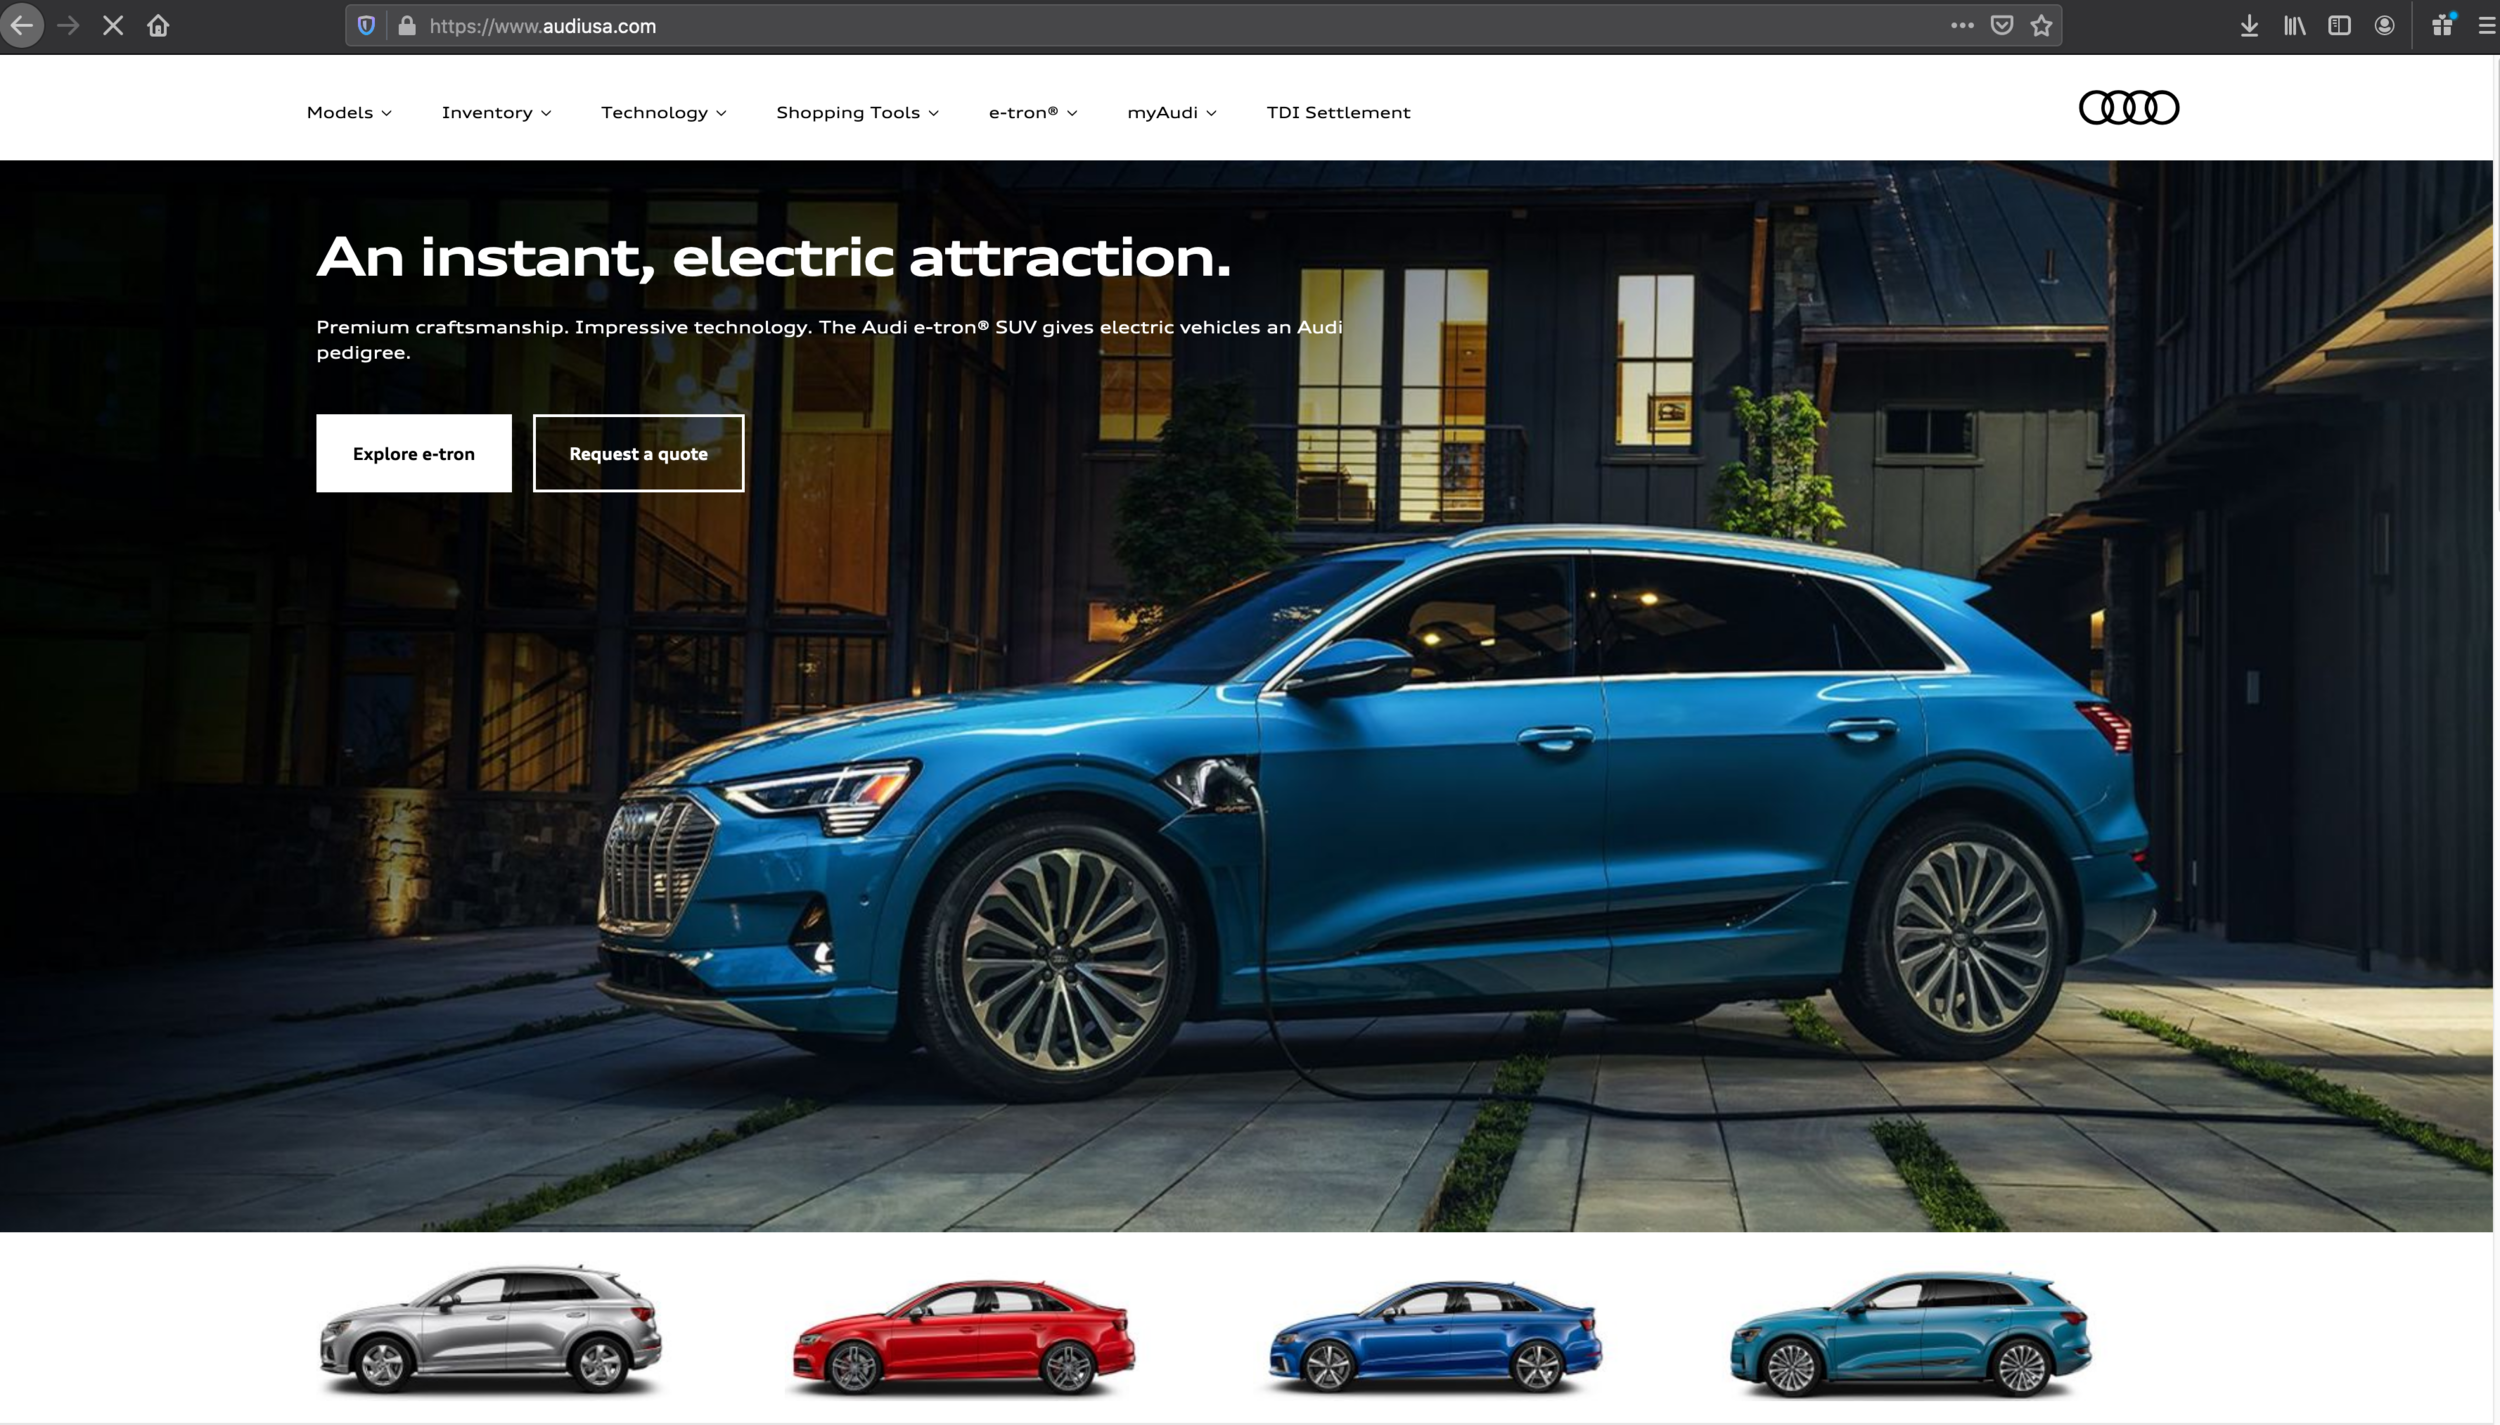
Task: Click the padlock site security icon
Action: pos(406,25)
